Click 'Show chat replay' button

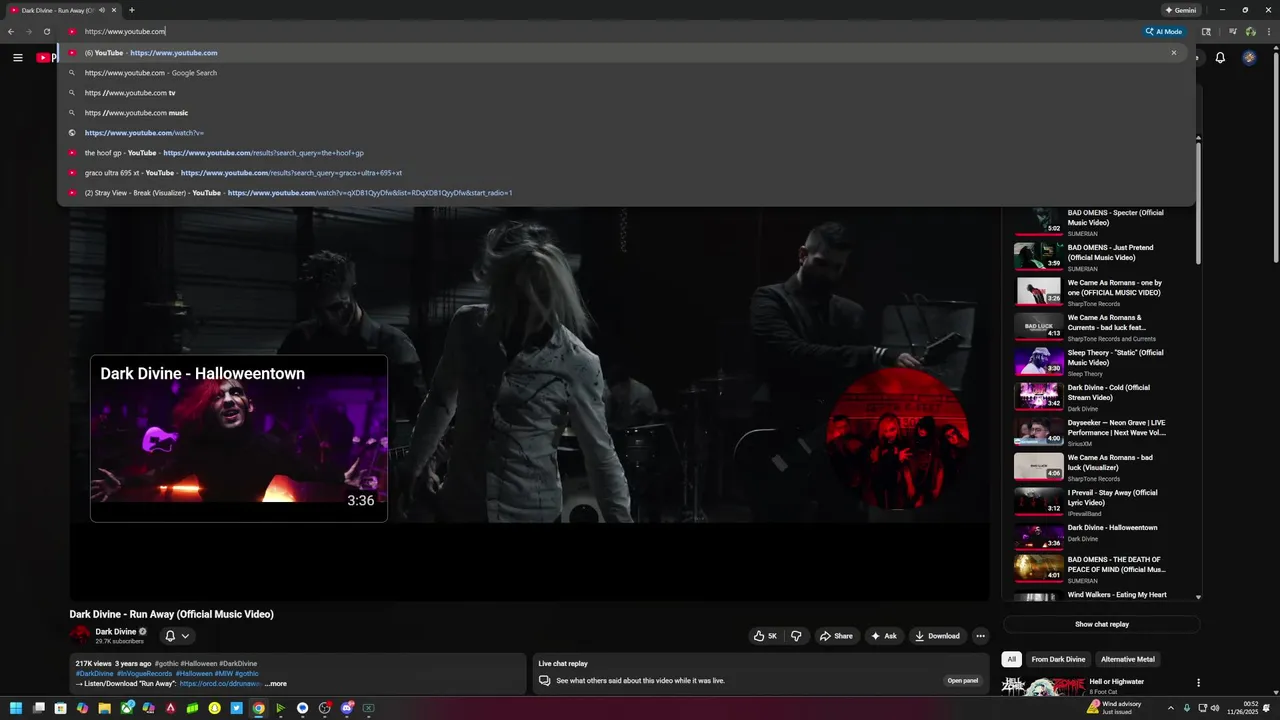coord(1102,624)
